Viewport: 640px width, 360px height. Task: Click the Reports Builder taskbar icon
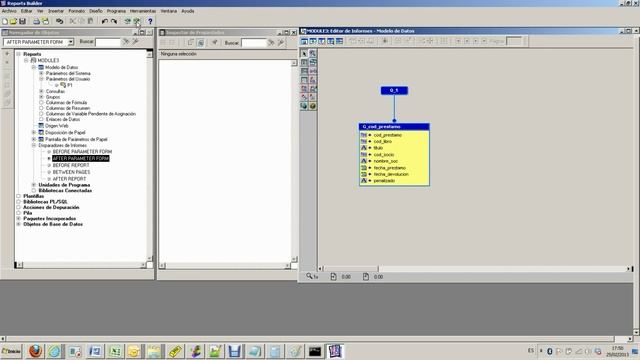pyautogui.click(x=335, y=351)
